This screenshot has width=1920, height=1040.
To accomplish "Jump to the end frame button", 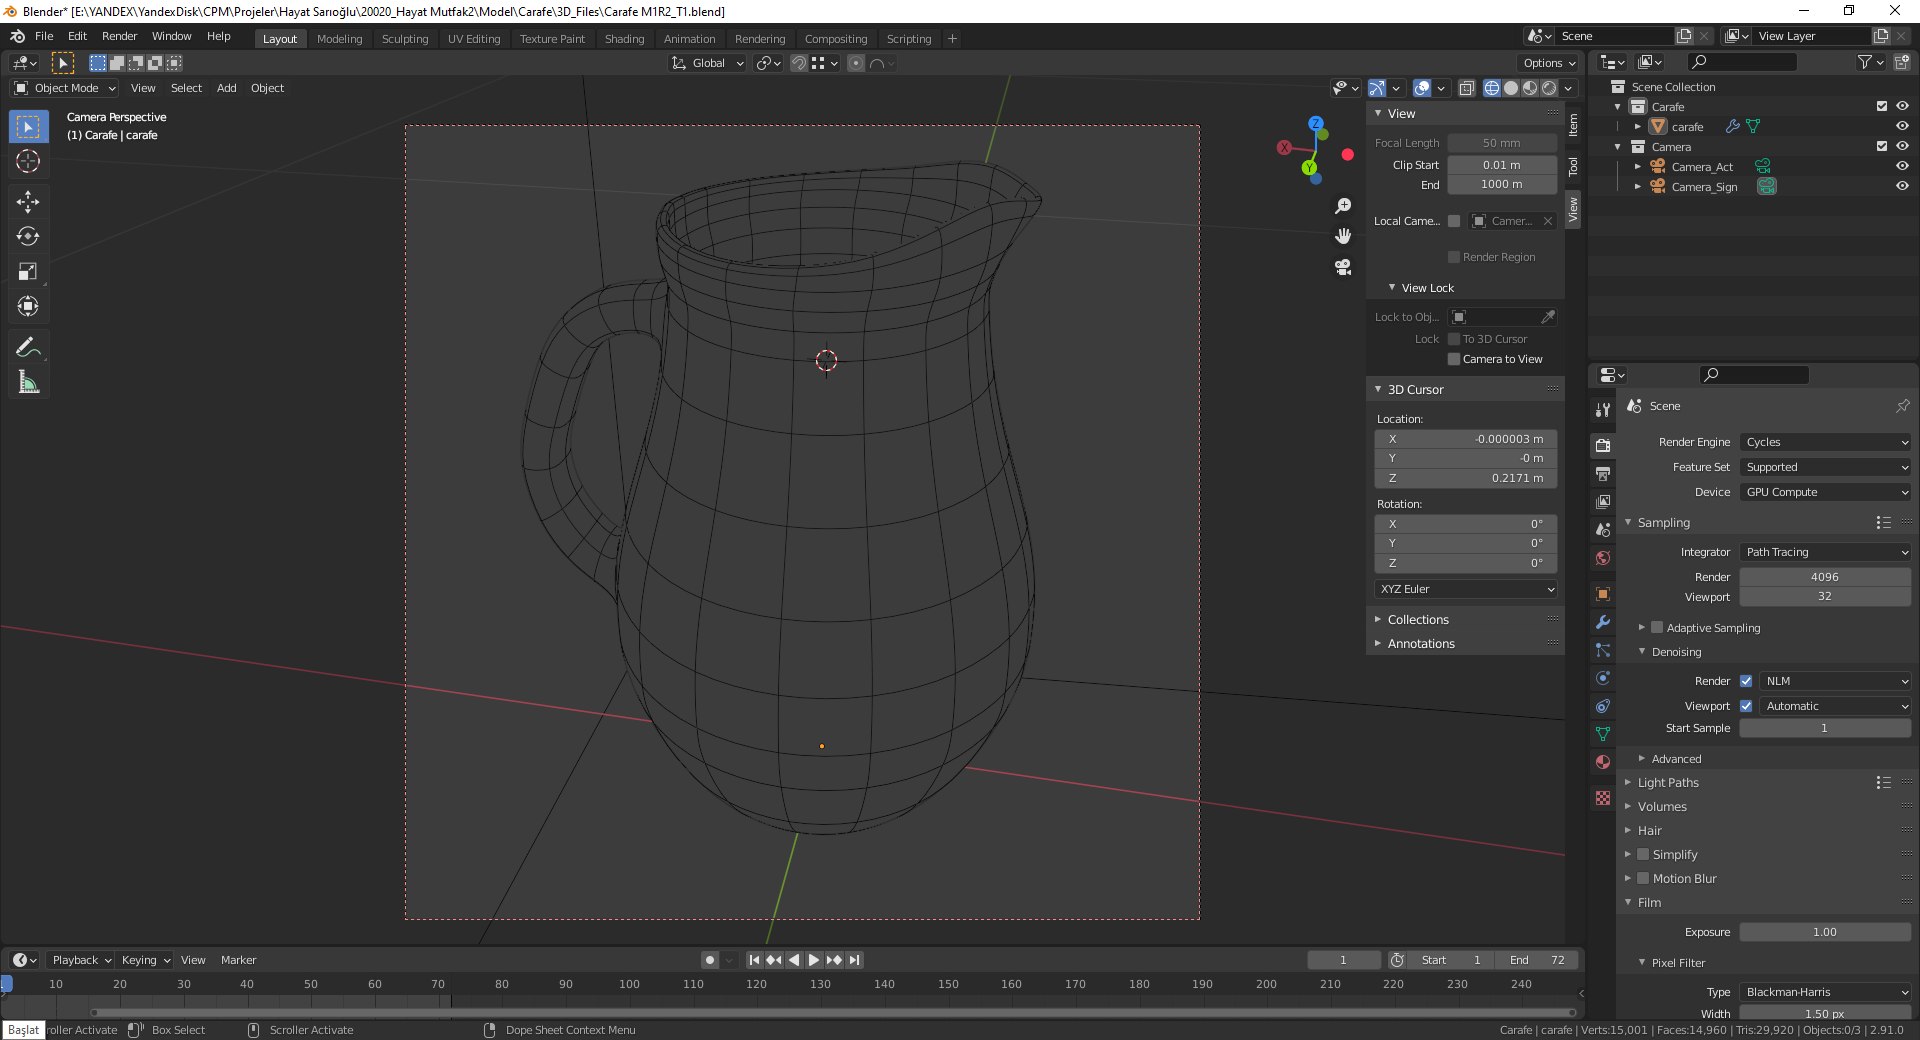I will coord(854,960).
